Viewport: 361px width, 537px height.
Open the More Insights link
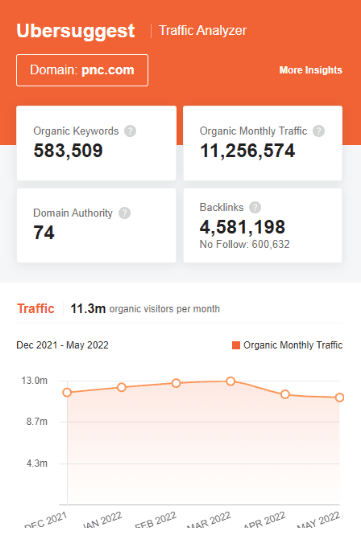click(x=311, y=70)
